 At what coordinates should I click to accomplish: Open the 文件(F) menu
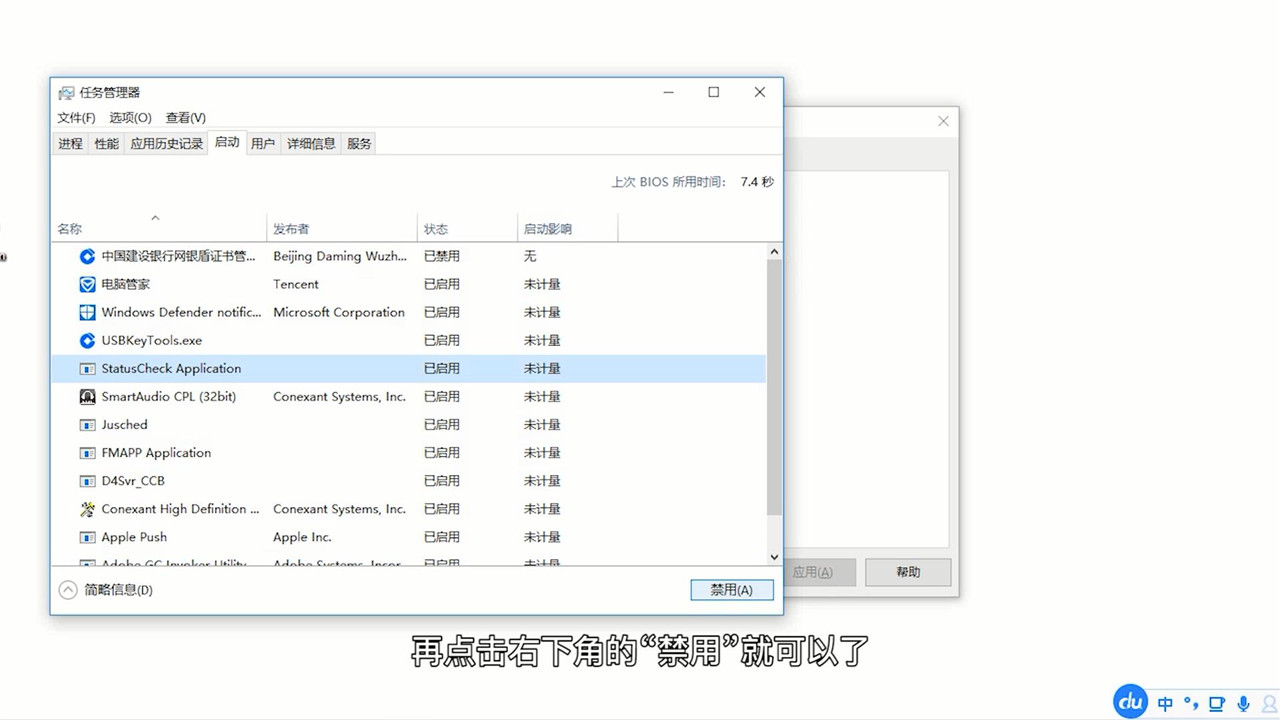pyautogui.click(x=76, y=118)
